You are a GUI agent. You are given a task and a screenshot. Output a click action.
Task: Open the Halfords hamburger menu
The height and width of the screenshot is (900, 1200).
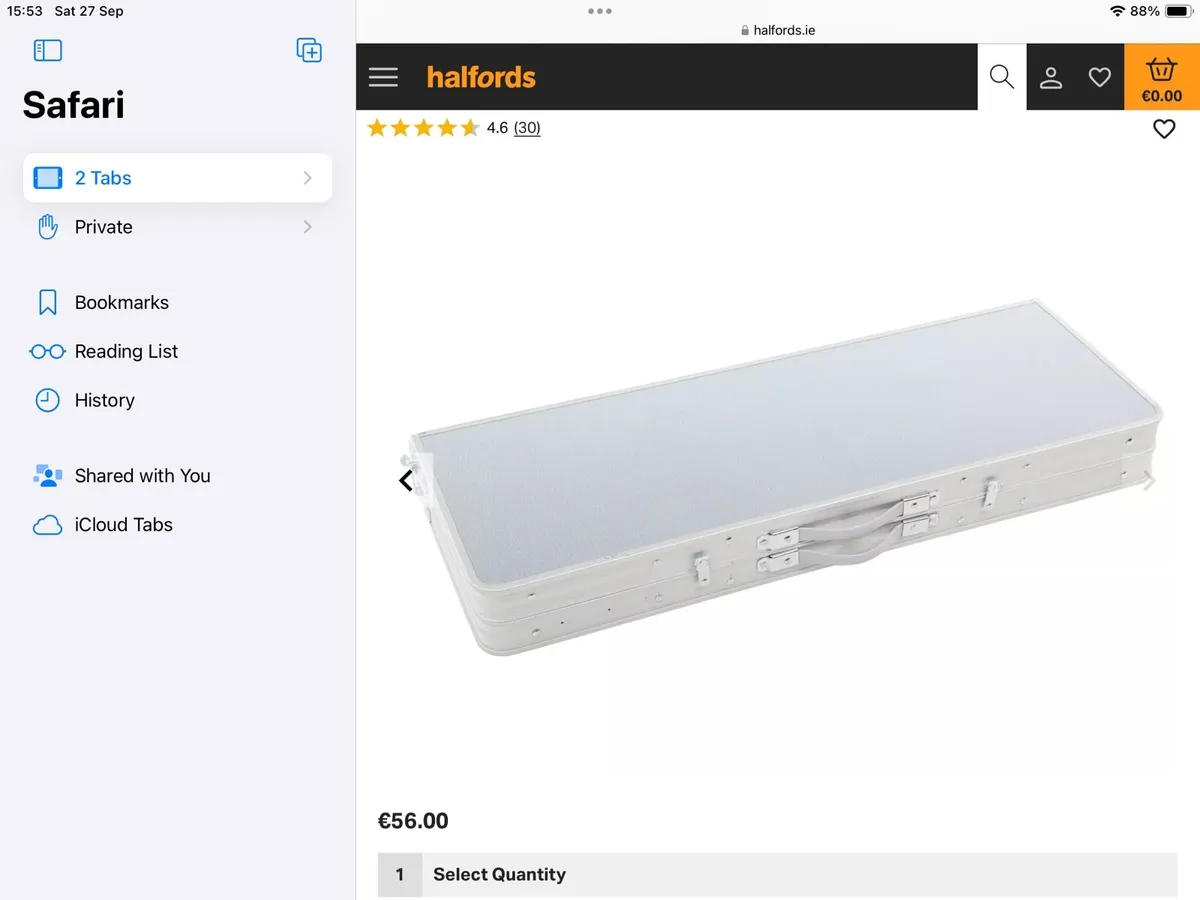[x=383, y=78]
